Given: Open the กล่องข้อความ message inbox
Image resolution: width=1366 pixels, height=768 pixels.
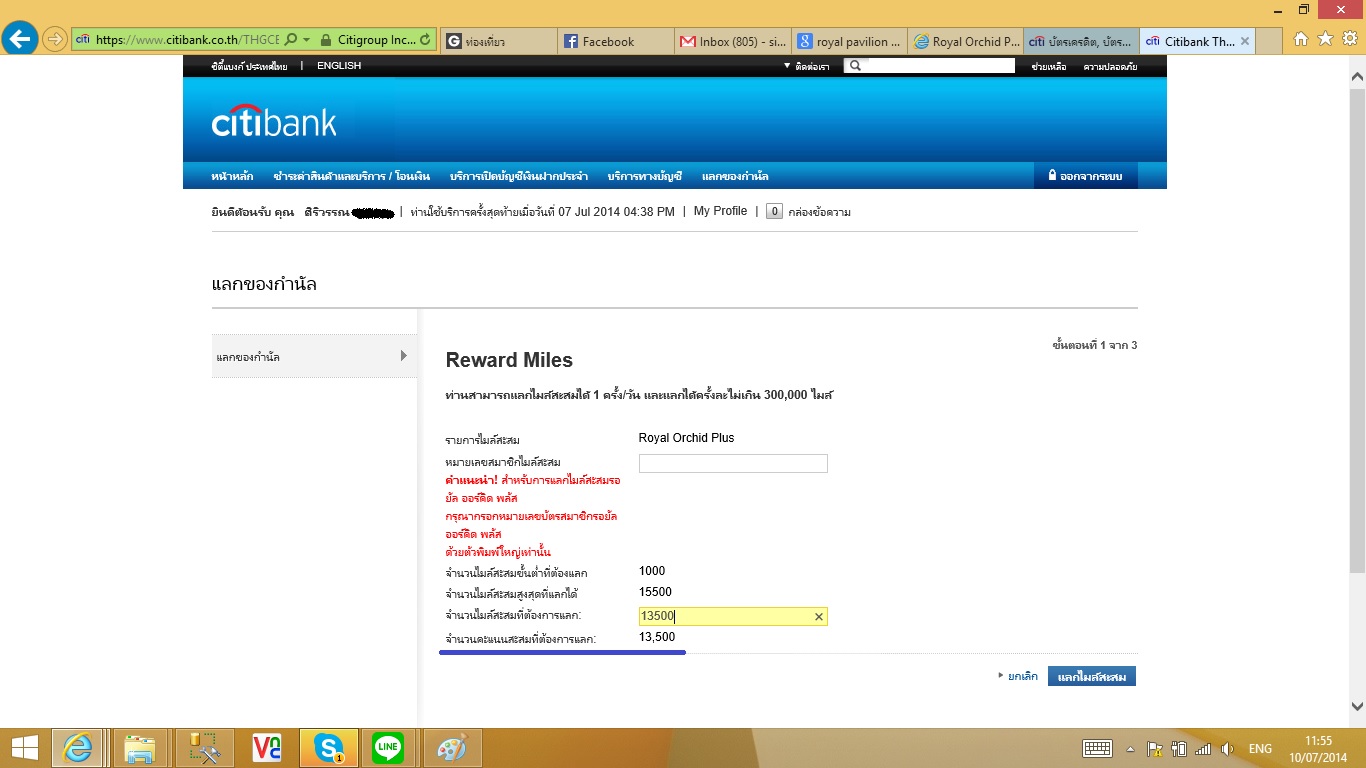Looking at the screenshot, I should click(820, 212).
